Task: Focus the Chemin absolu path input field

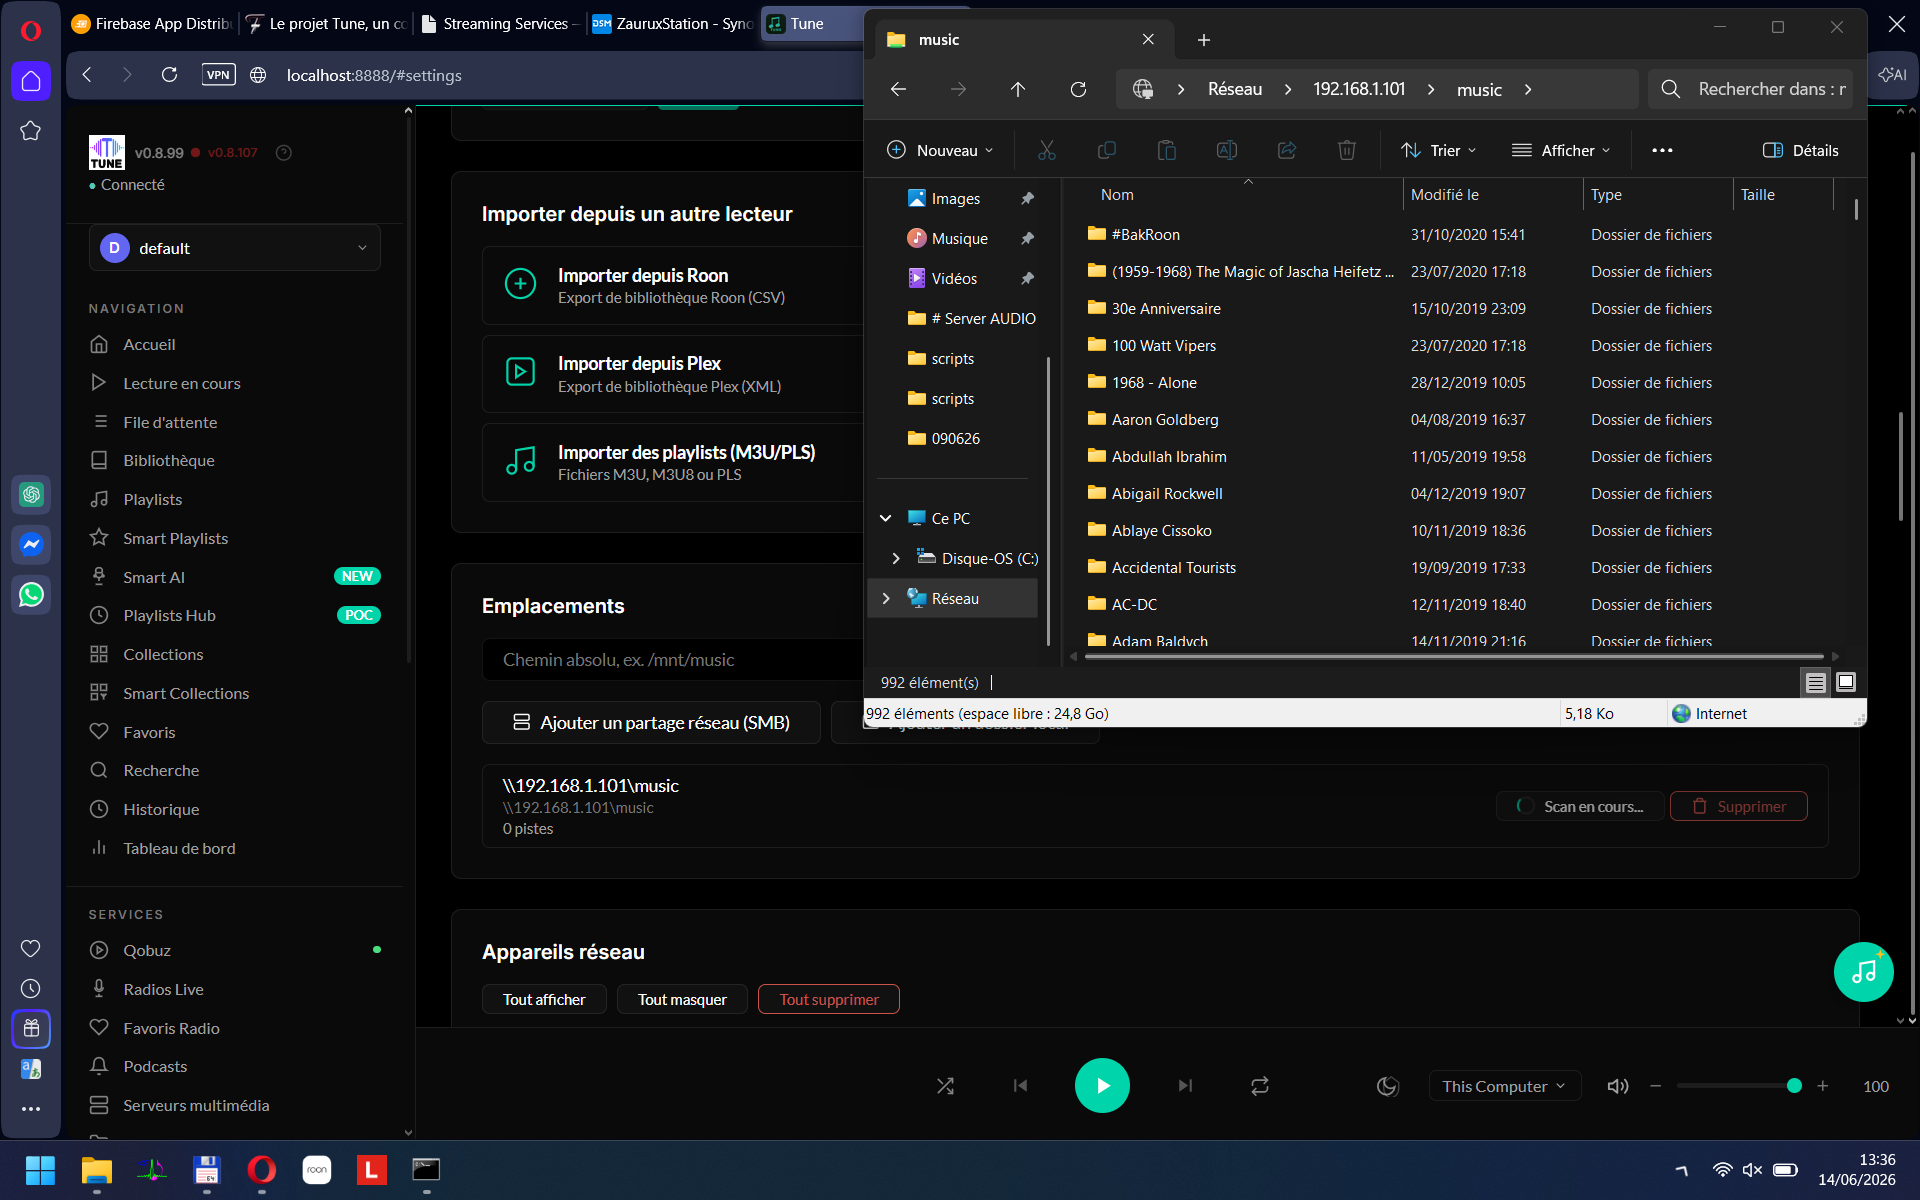Action: pos(673,660)
